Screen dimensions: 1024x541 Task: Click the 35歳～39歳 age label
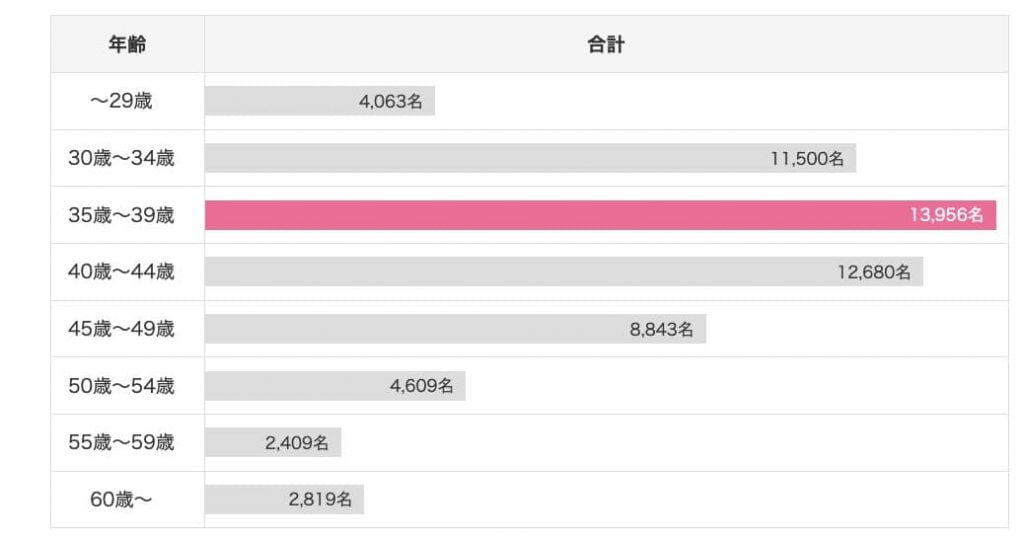click(121, 215)
